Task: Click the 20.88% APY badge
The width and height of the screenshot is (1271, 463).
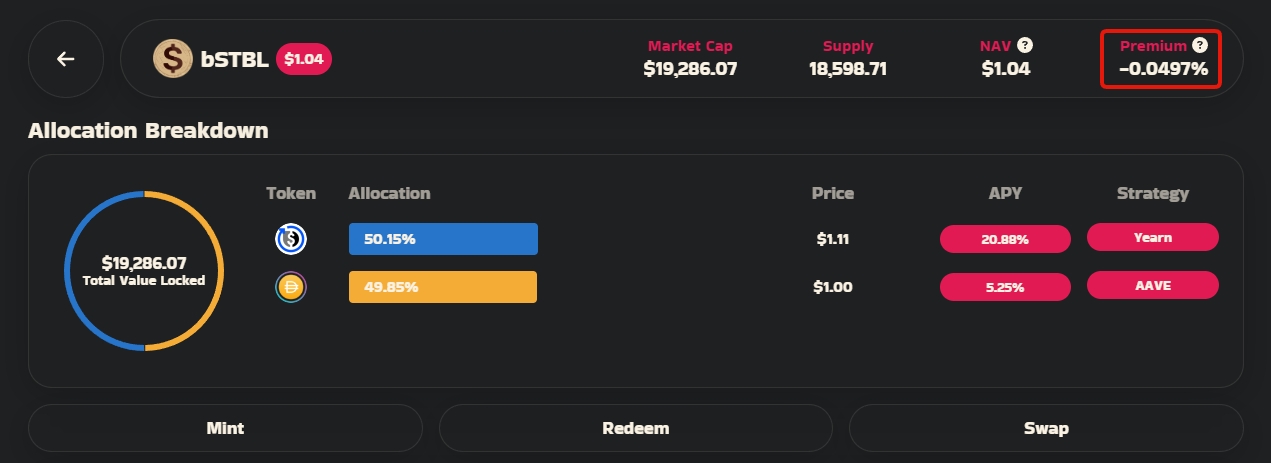Action: tap(1005, 240)
